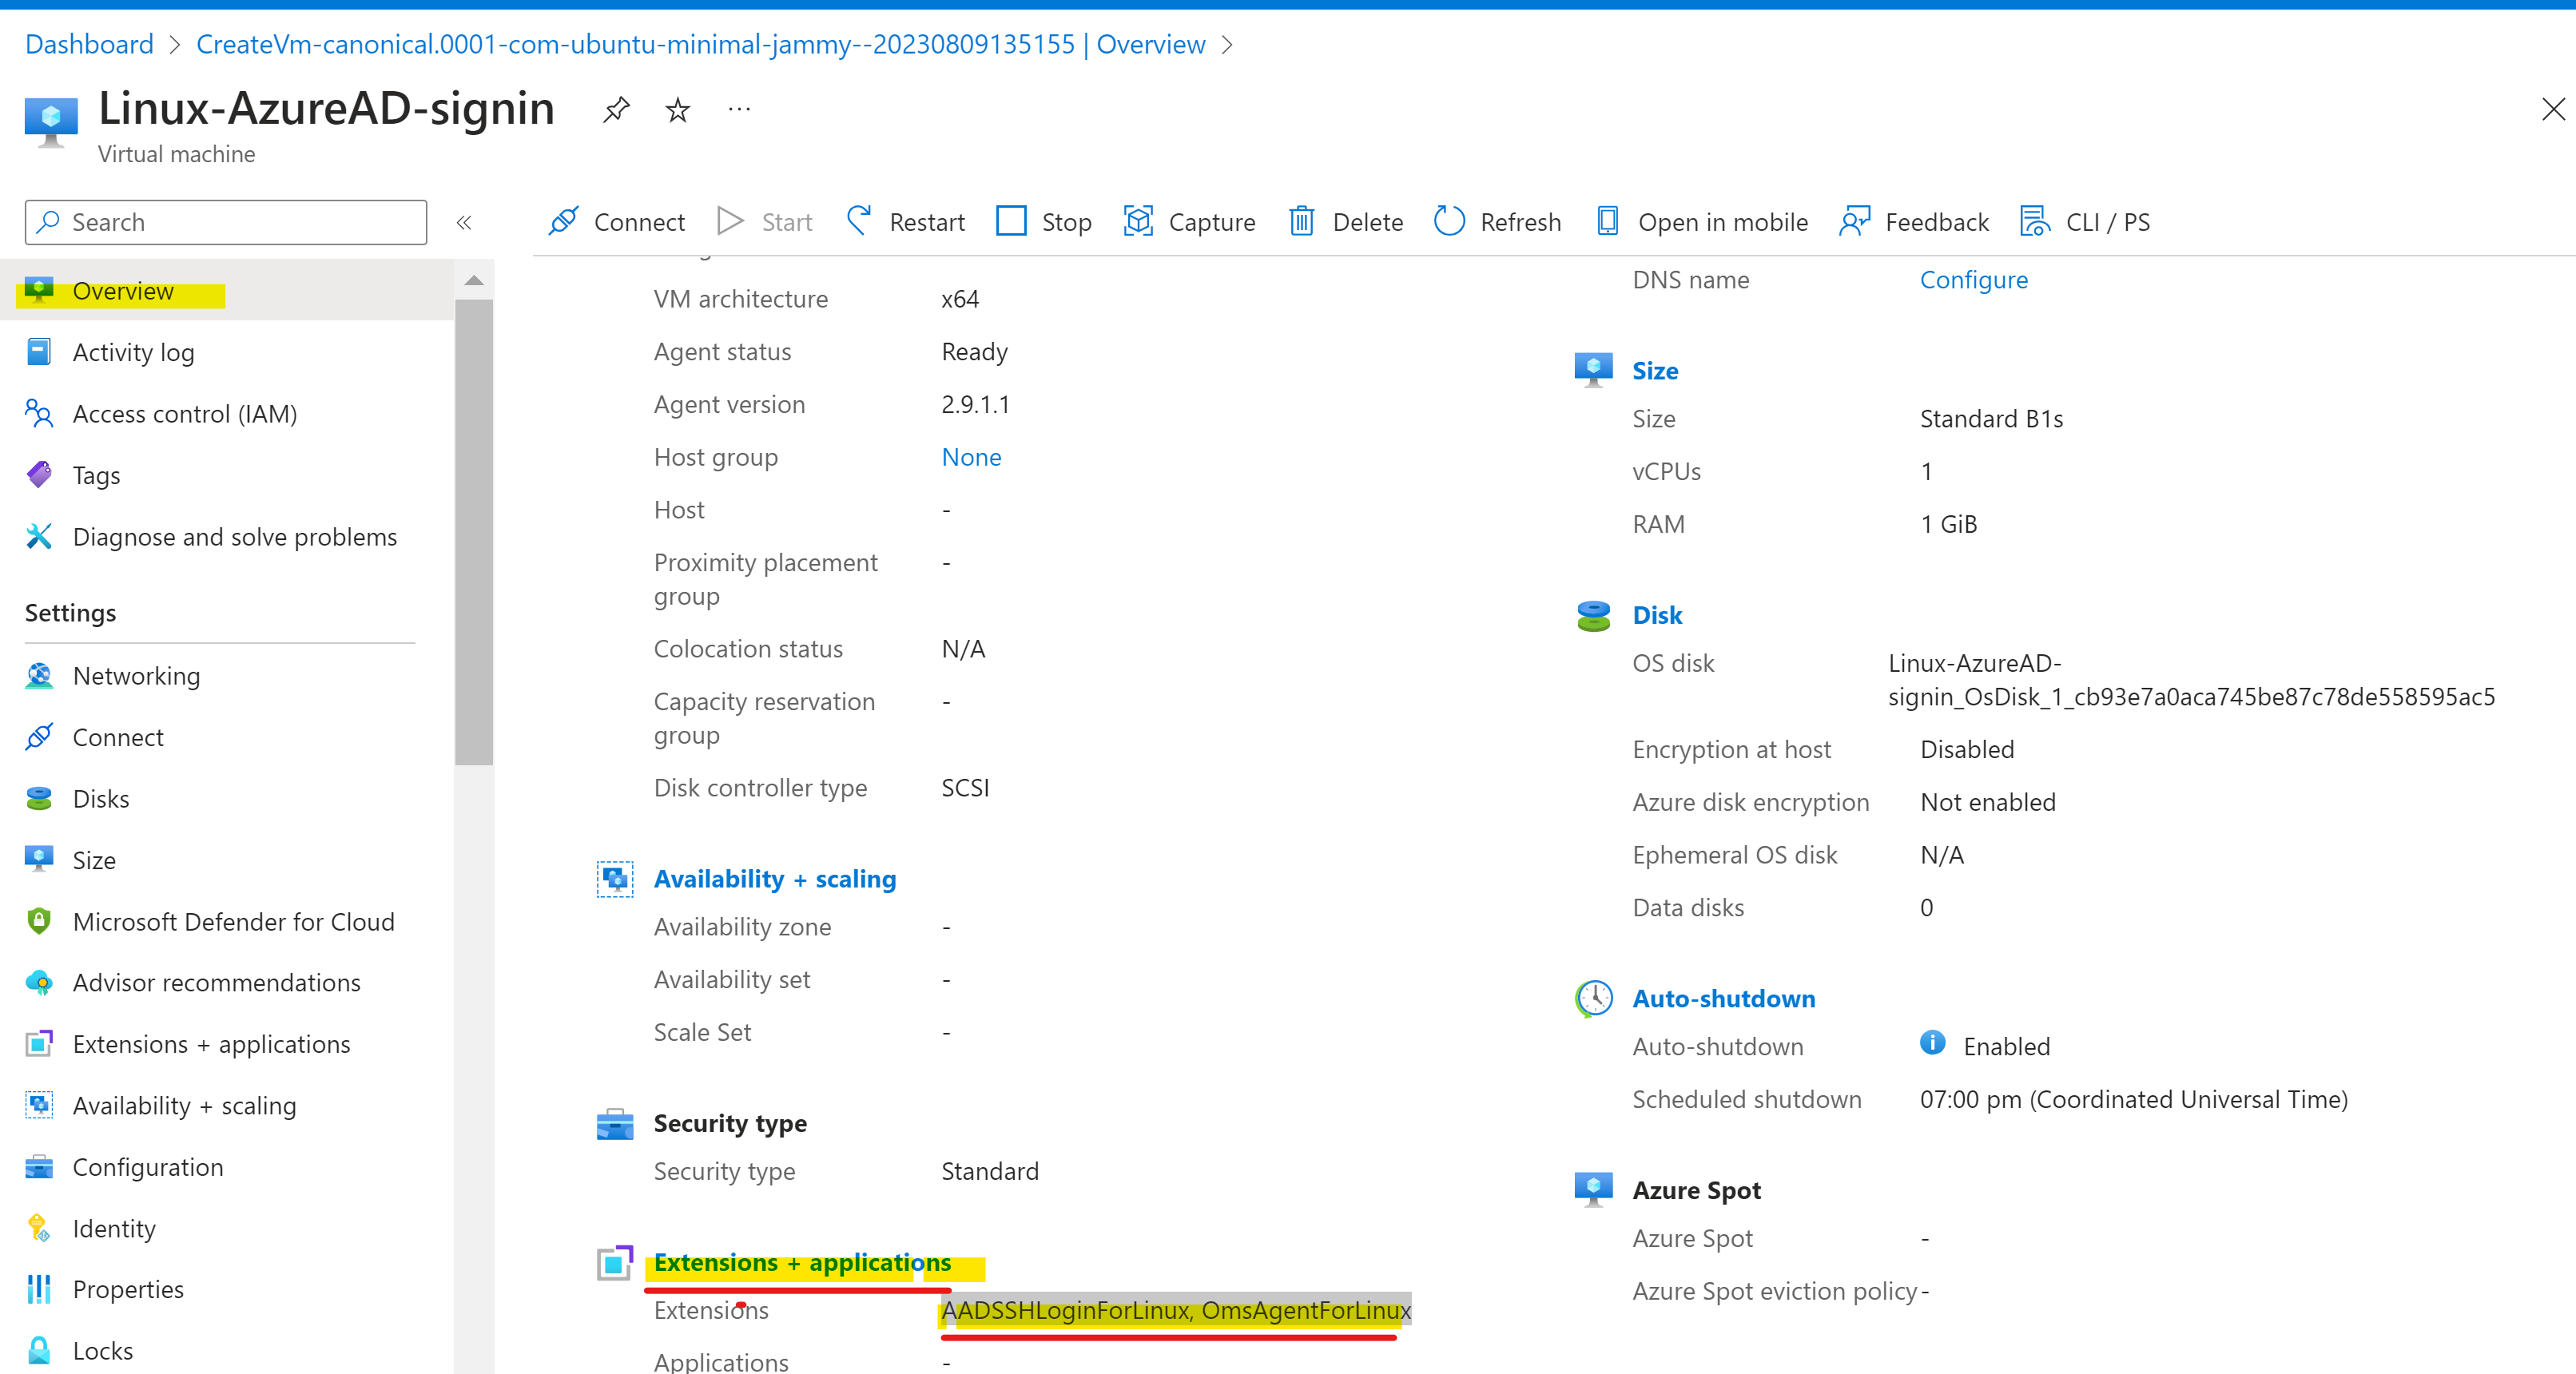
Task: Click the Security type briefcase icon
Action: point(615,1124)
